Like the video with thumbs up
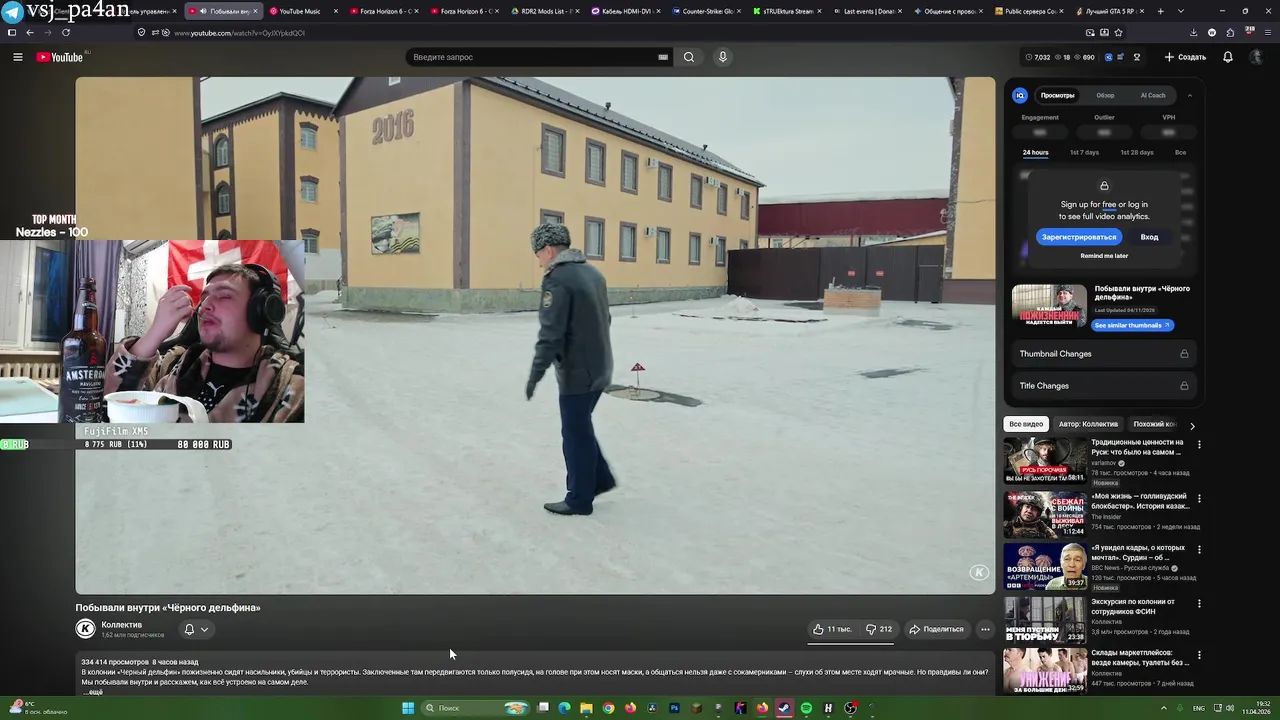This screenshot has height=720, width=1280. (x=832, y=629)
